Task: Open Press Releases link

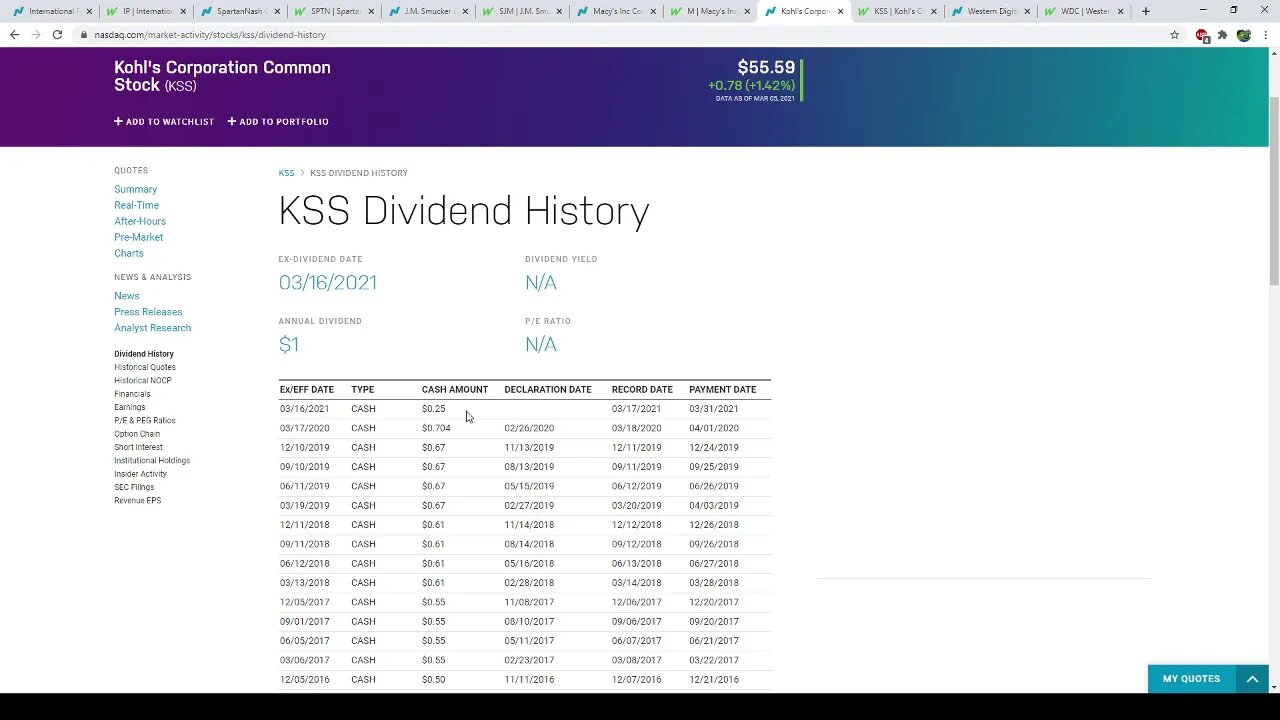Action: coord(148,312)
